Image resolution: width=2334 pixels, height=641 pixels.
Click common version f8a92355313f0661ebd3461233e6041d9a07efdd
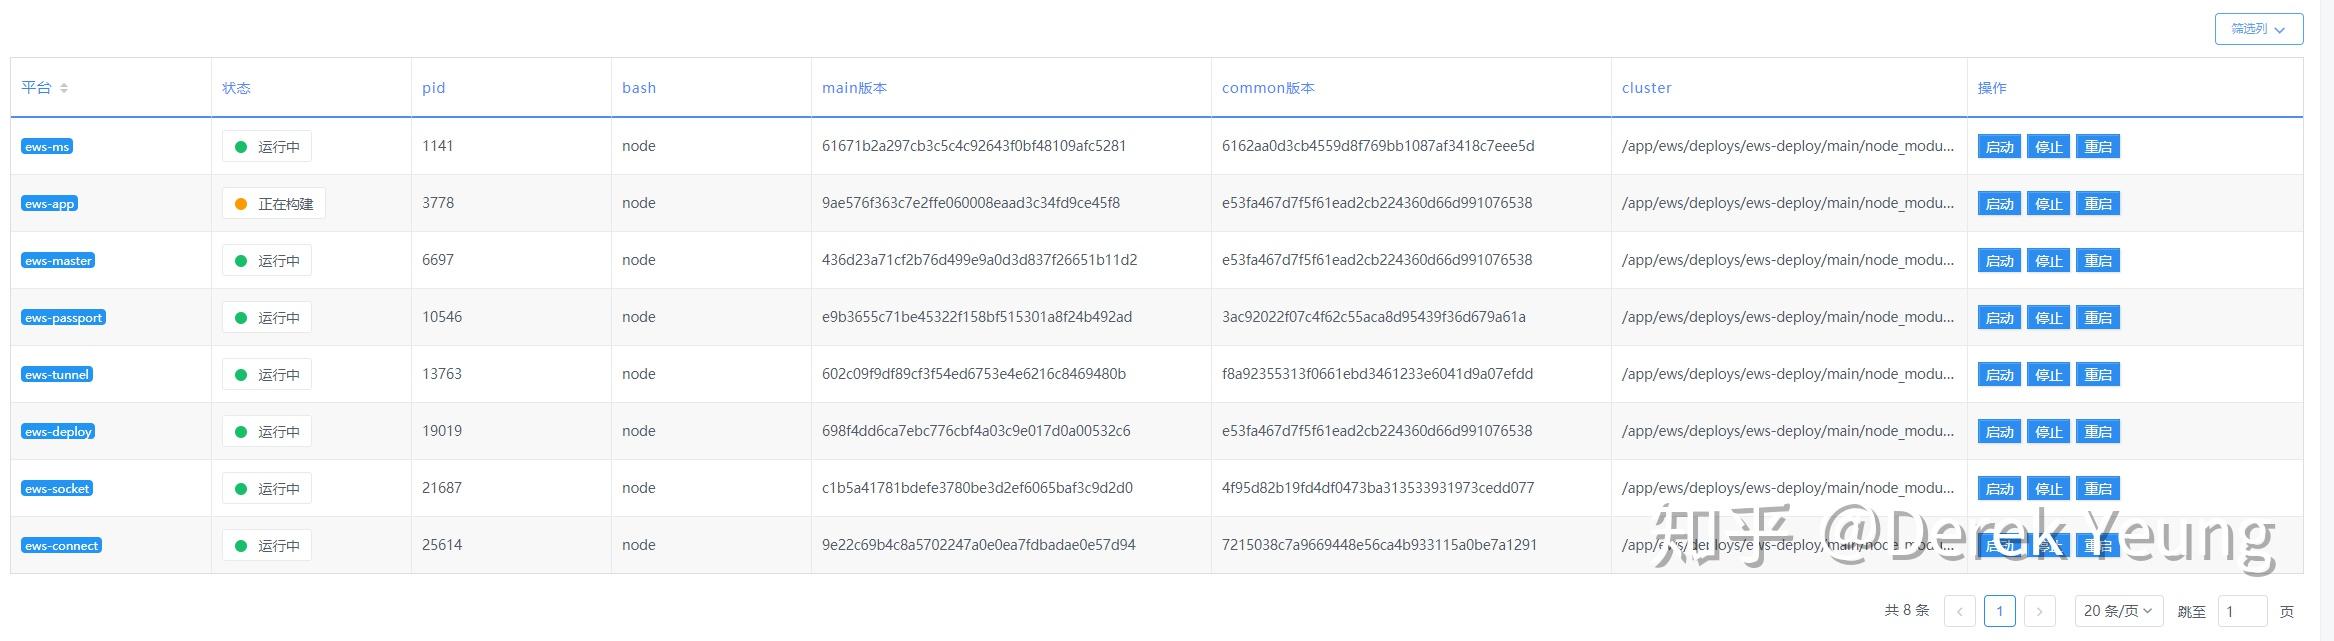click(1377, 374)
